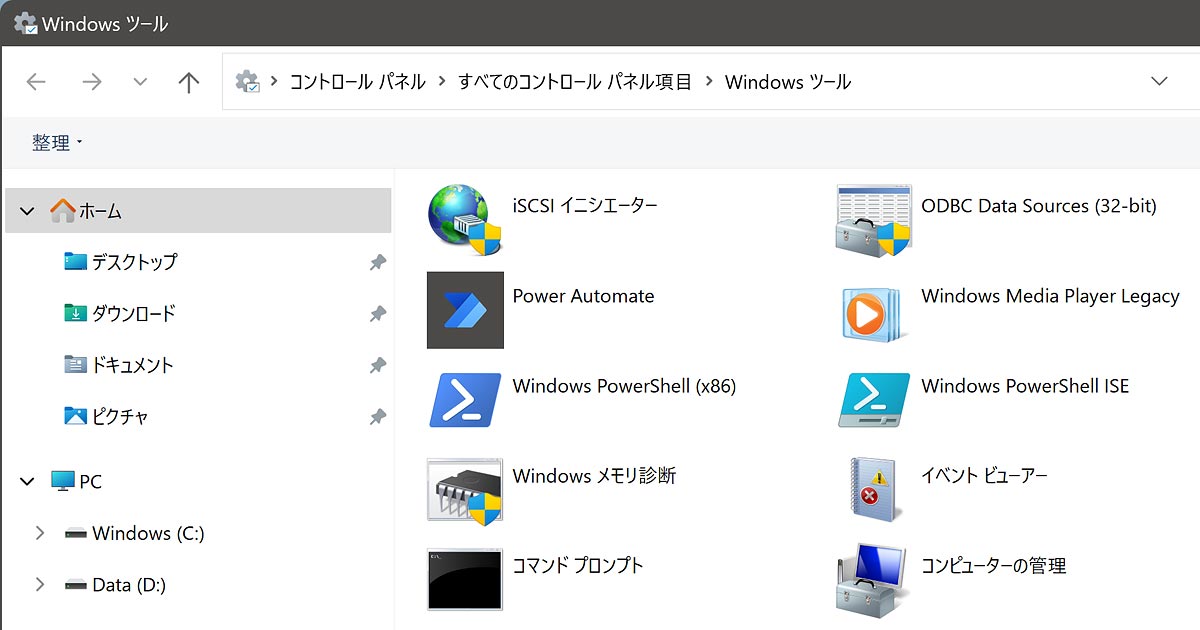The height and width of the screenshot is (630, 1200).
Task: Click the ドキュメント folder icon
Action: 76,365
